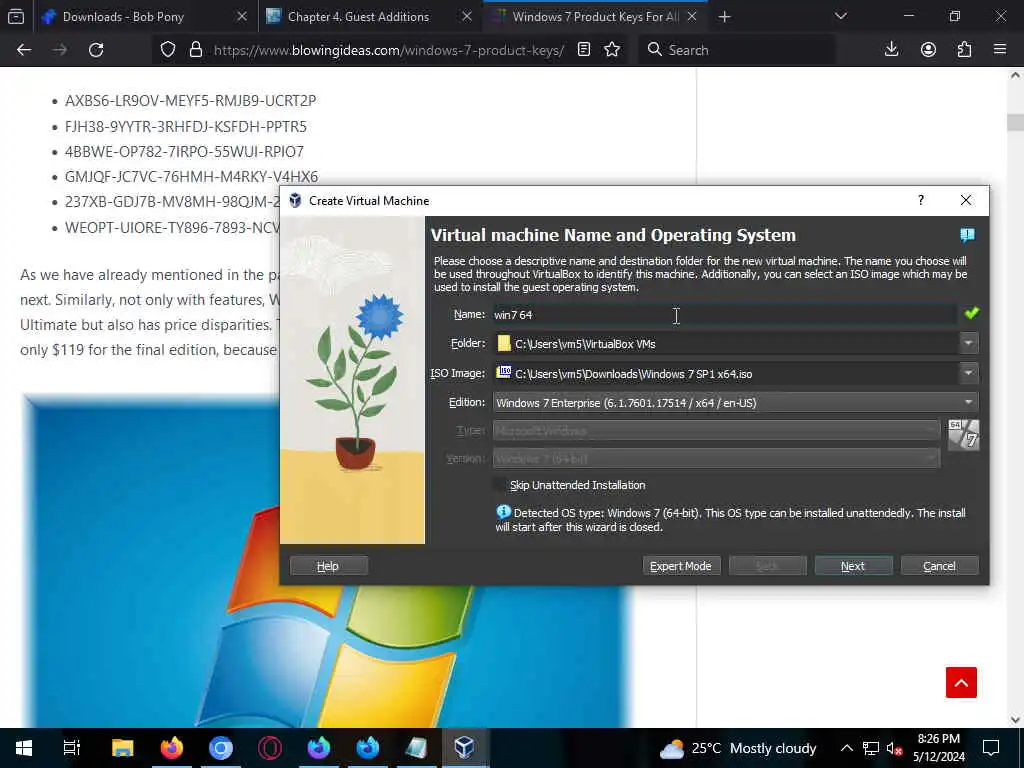Click Next in the wizard
This screenshot has height=768, width=1024.
[x=853, y=566]
